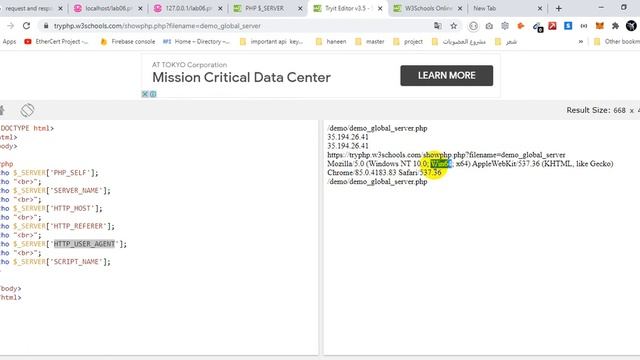Image resolution: width=640 pixels, height=360 pixels.
Task: Click the LEARN MORE ad button
Action: coord(447,76)
